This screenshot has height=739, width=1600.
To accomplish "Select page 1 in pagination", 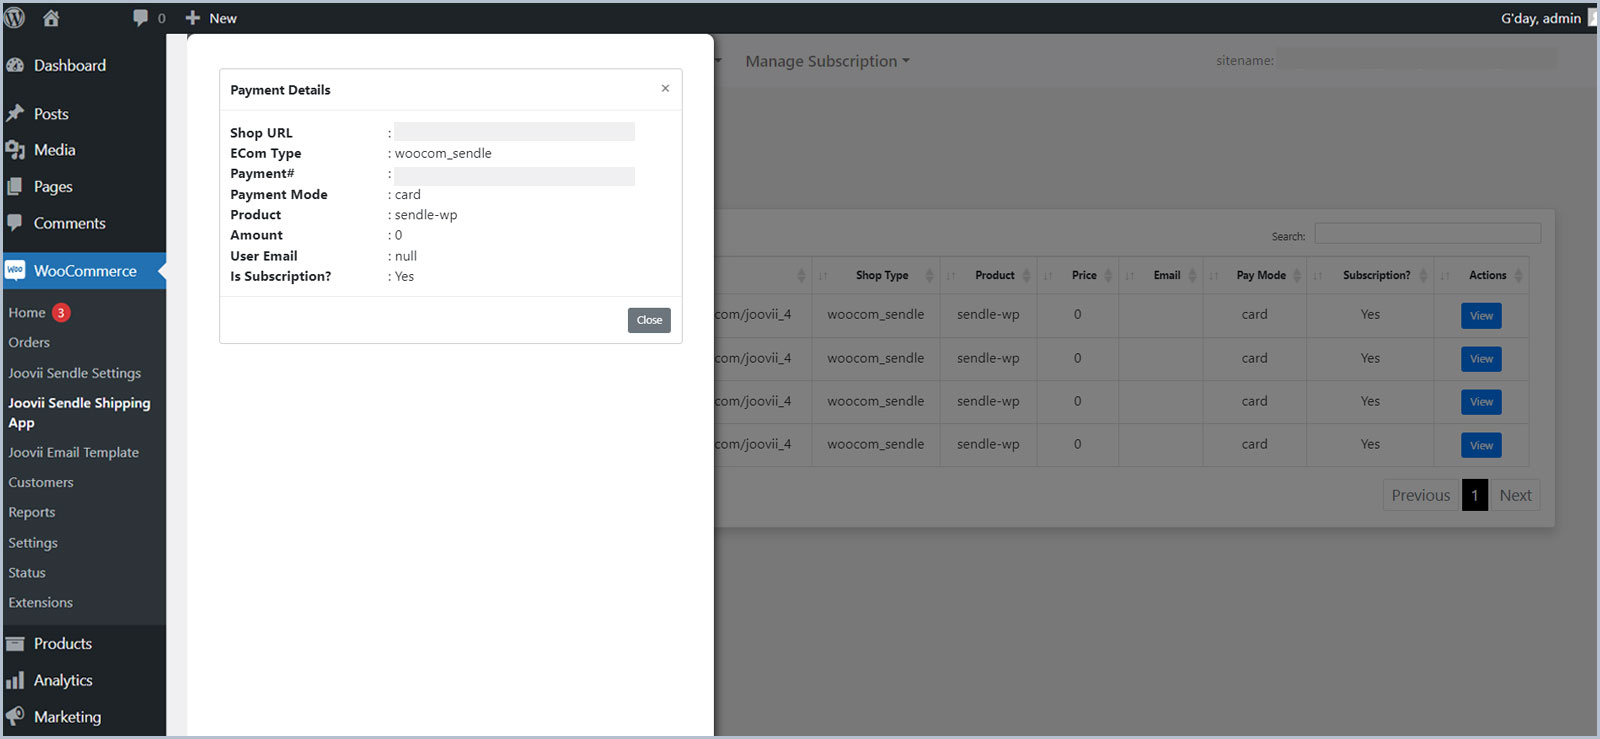I will click(1474, 495).
